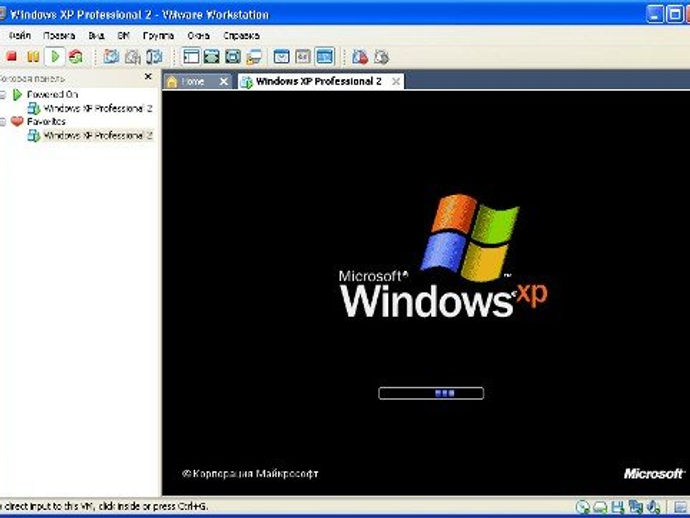The image size is (690, 518).
Task: Click the Appliance view toolbar icon
Action: pyautogui.click(x=303, y=56)
